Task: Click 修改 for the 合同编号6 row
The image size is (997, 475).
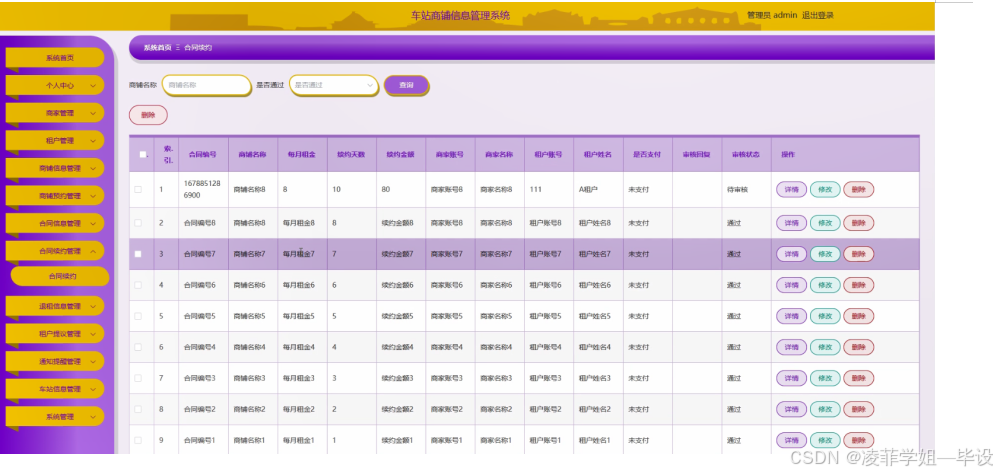Action: [825, 285]
